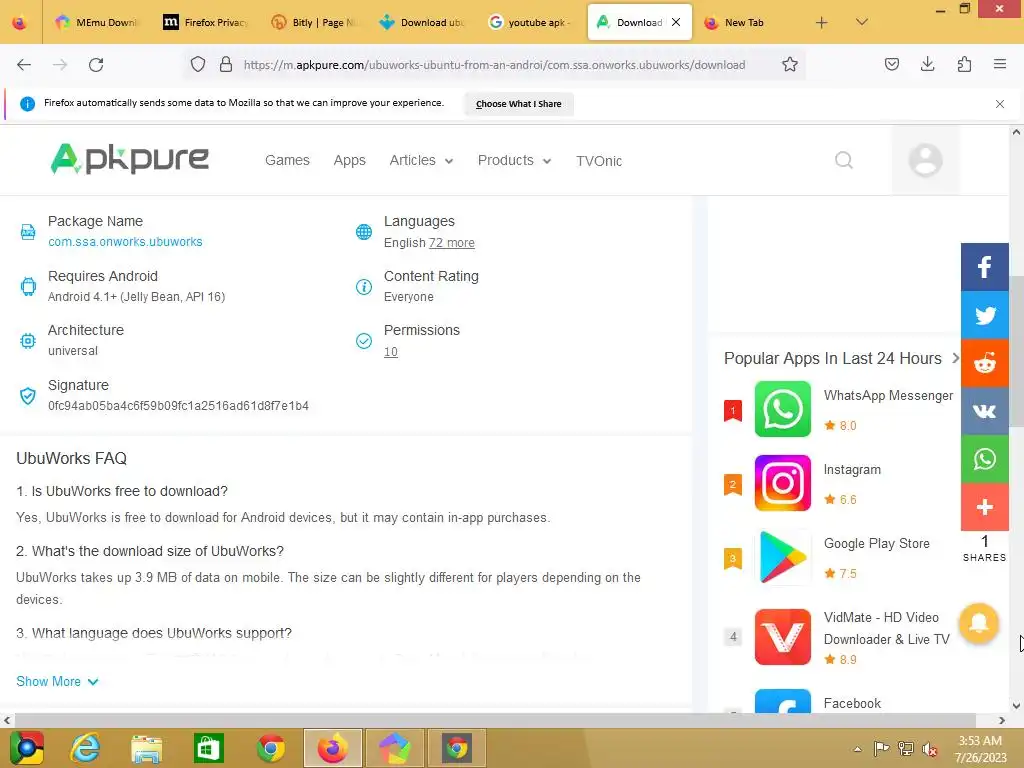Open the list all tabs chevron
Screen dimensions: 1024x768
[861, 22]
